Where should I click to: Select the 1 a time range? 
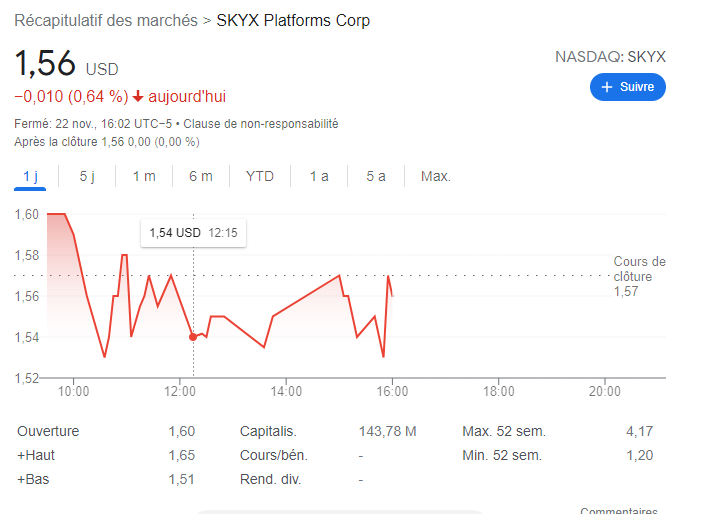[x=319, y=176]
